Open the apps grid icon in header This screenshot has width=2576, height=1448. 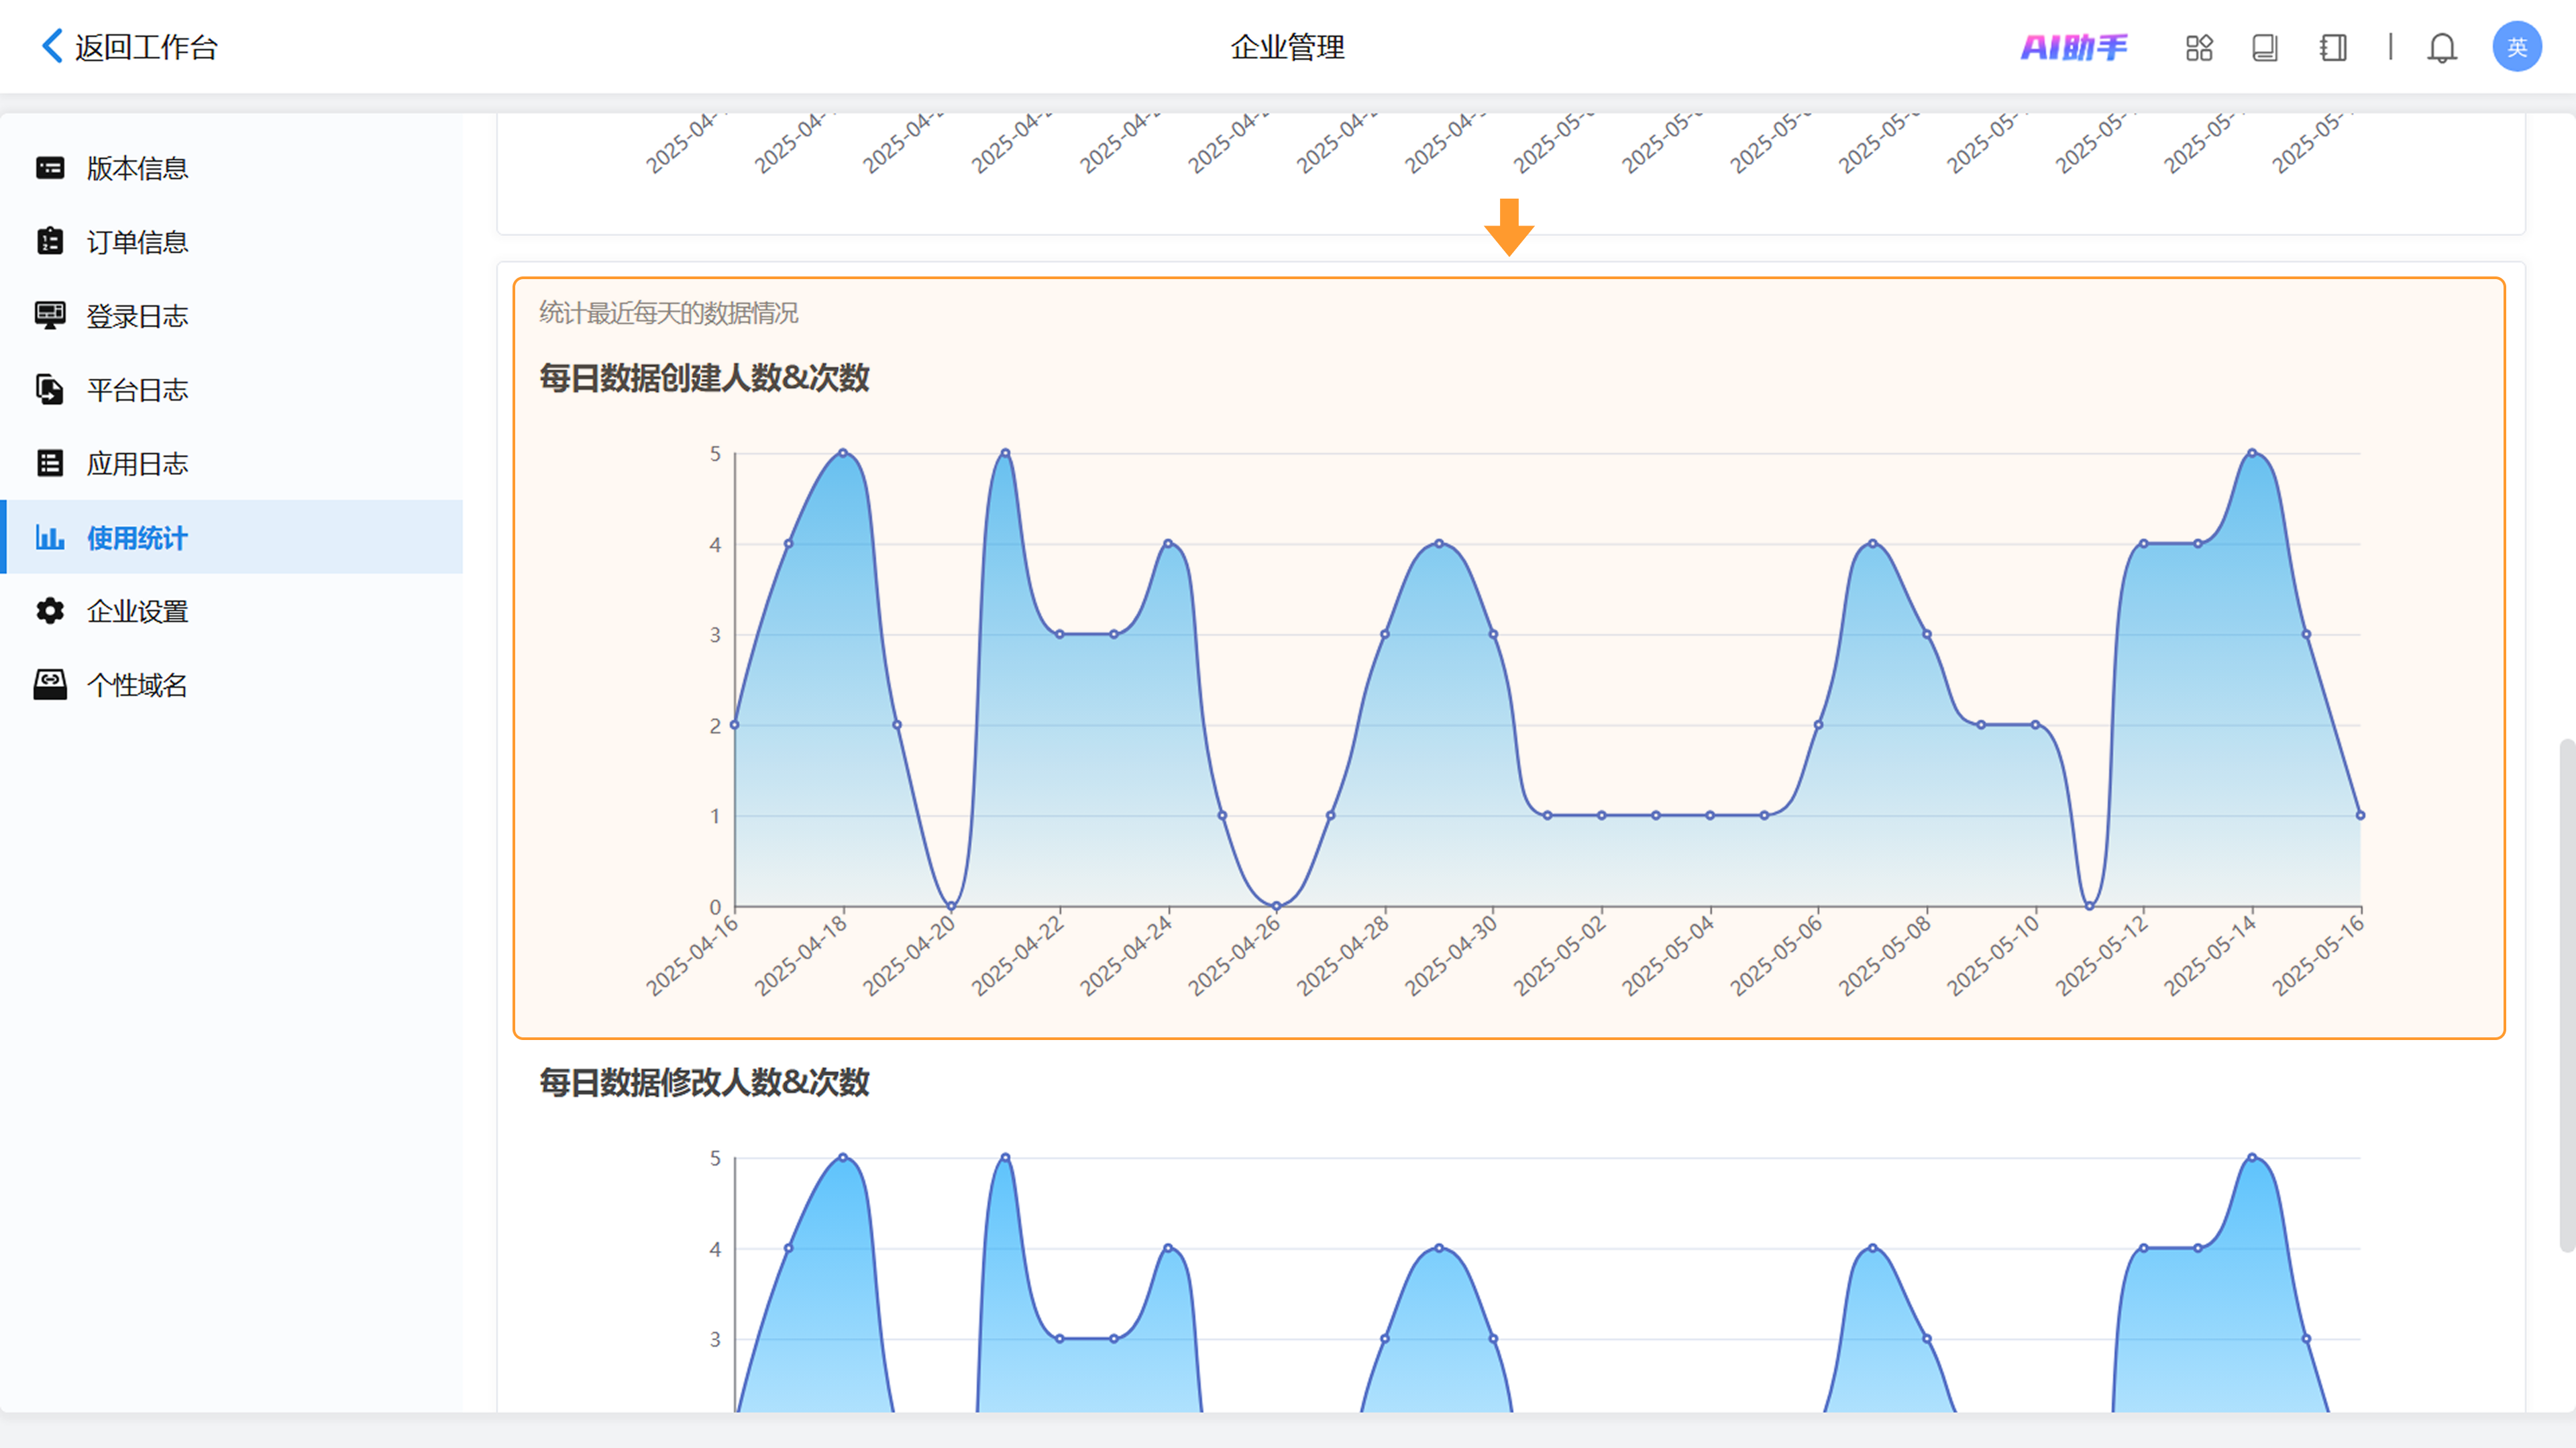pyautogui.click(x=2199, y=47)
